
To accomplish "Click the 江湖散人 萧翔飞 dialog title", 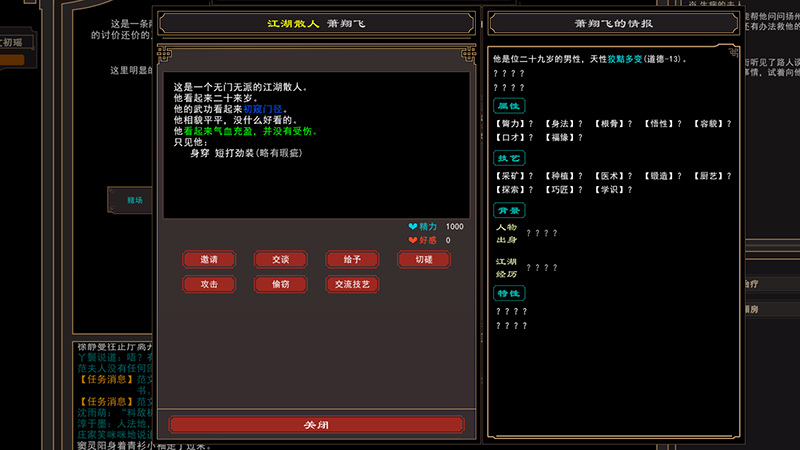I will (x=316, y=23).
